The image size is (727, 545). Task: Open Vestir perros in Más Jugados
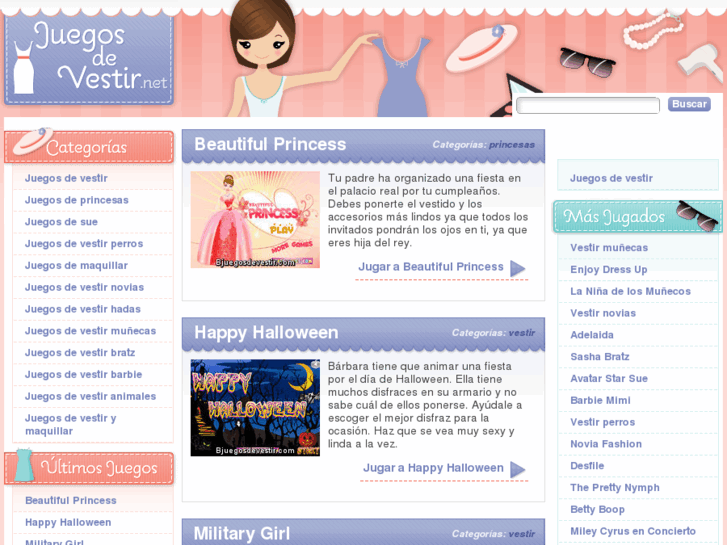coord(602,422)
